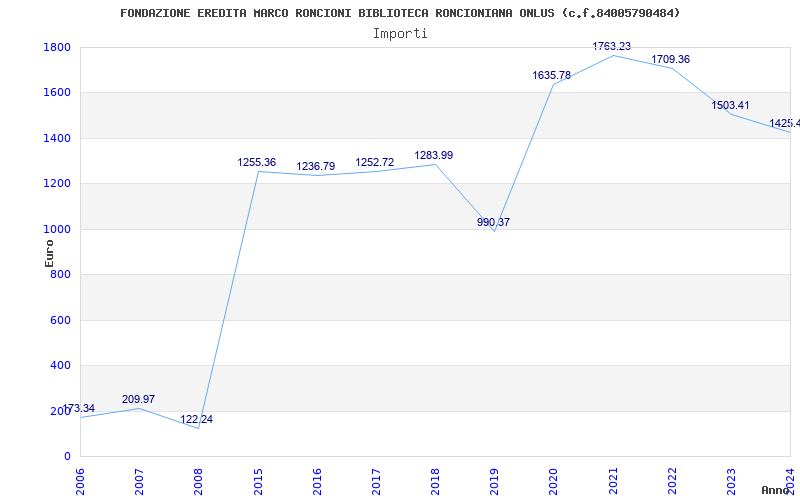Image resolution: width=800 pixels, height=500 pixels.
Task: Click the year 2015 on x-axis
Action: (x=258, y=481)
